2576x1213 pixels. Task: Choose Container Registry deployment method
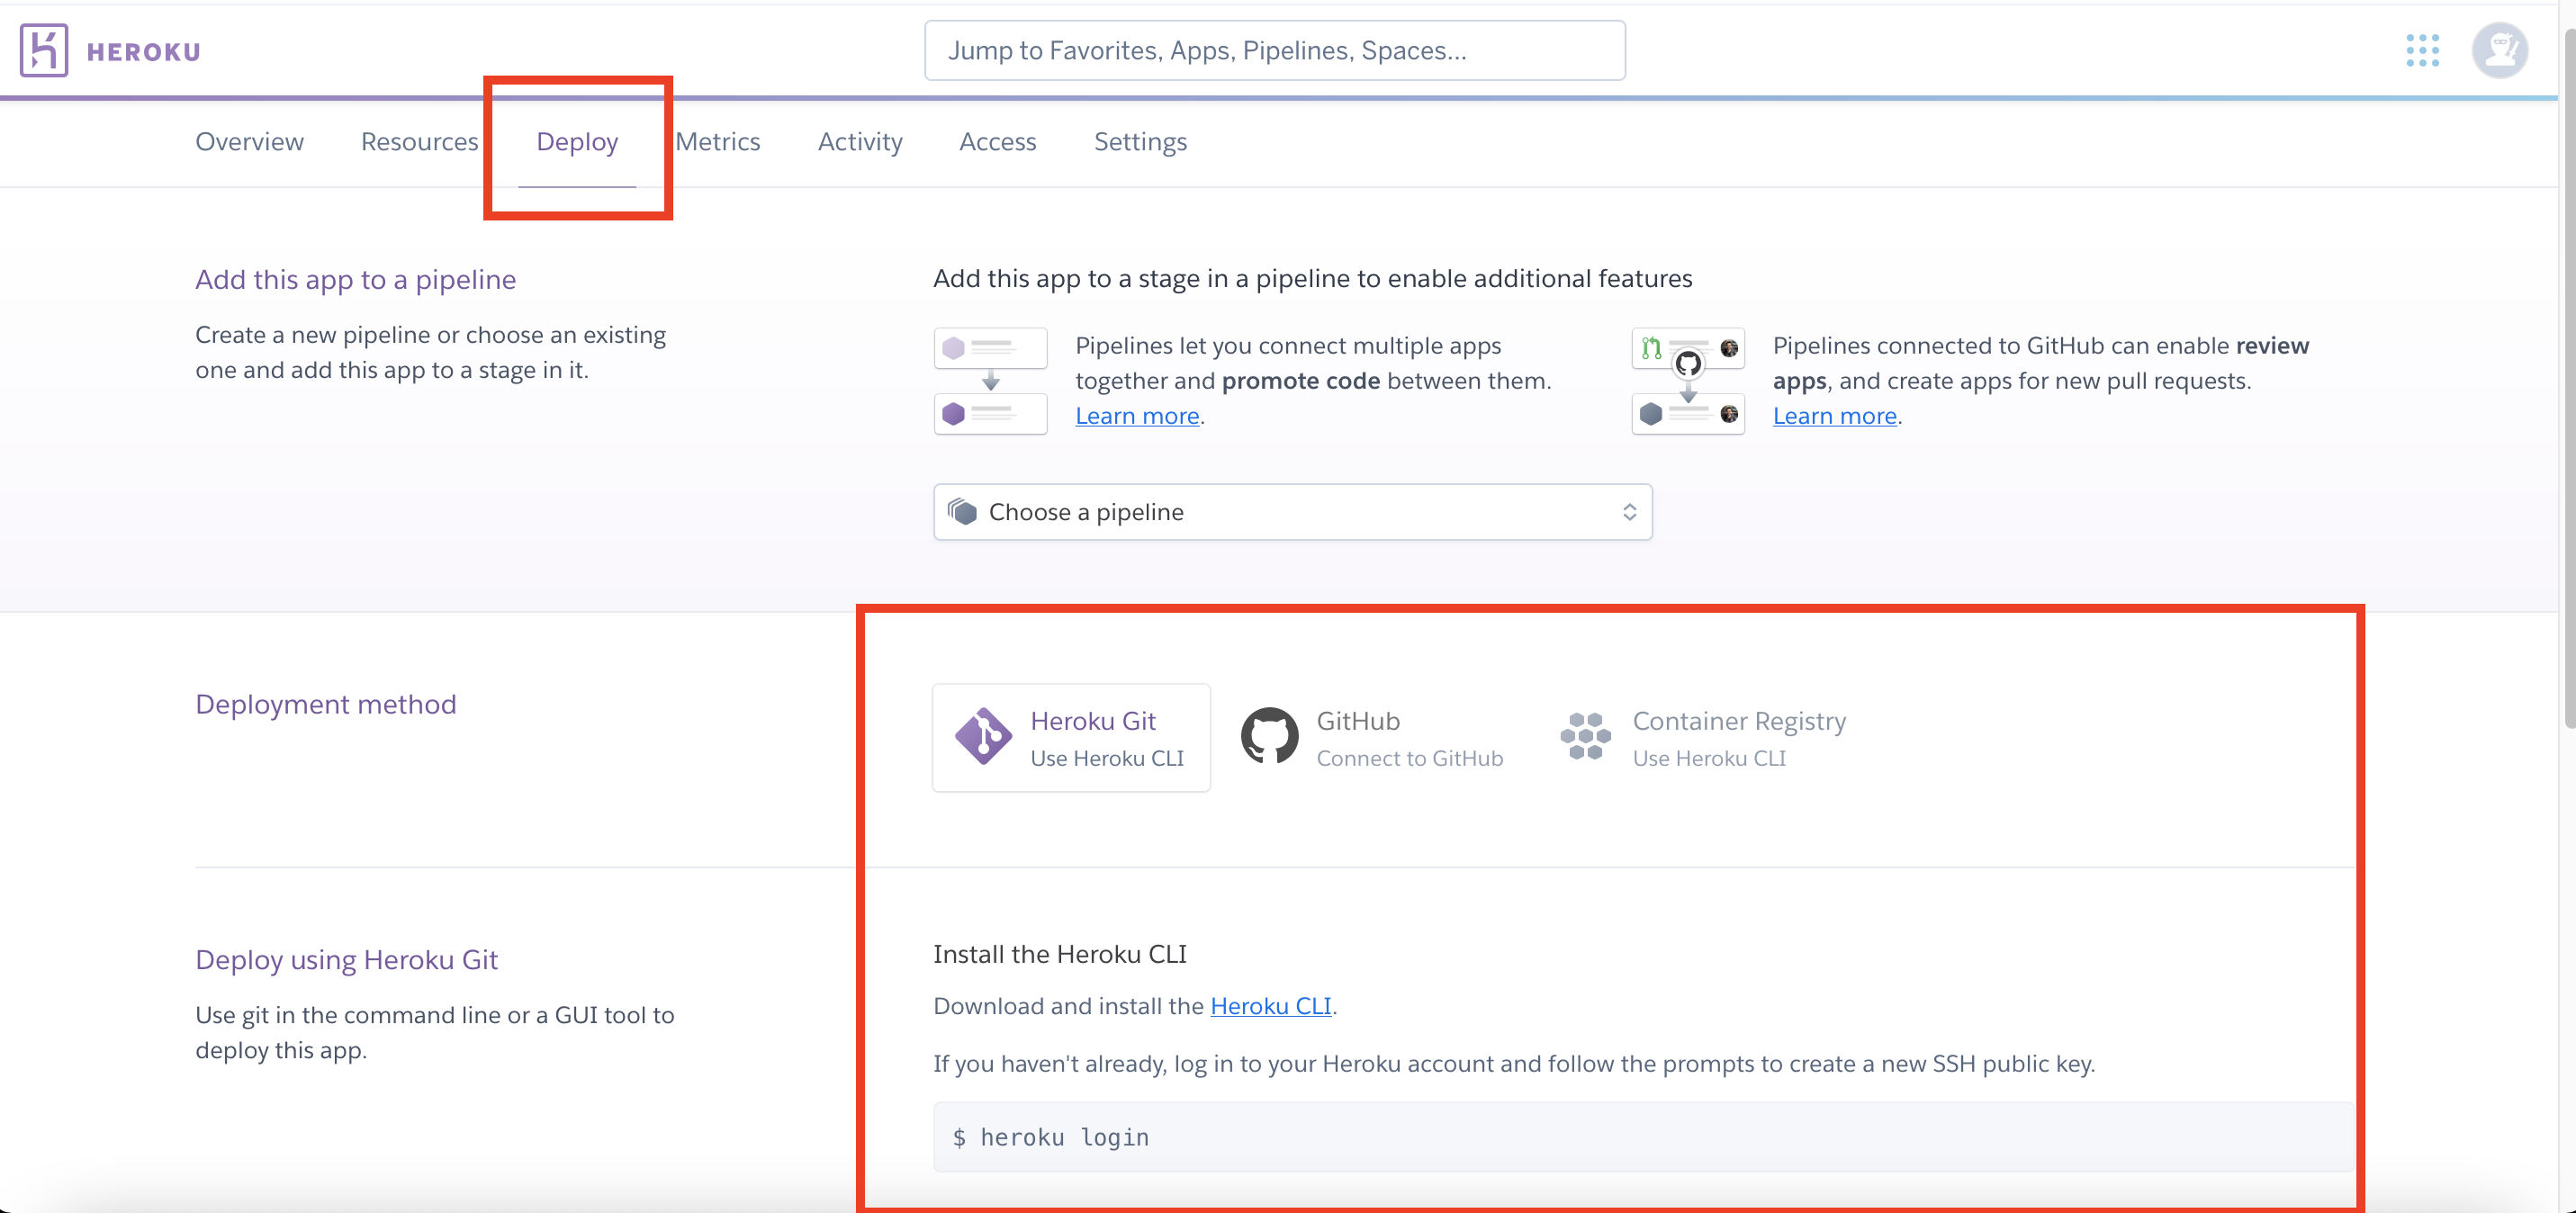[1703, 738]
